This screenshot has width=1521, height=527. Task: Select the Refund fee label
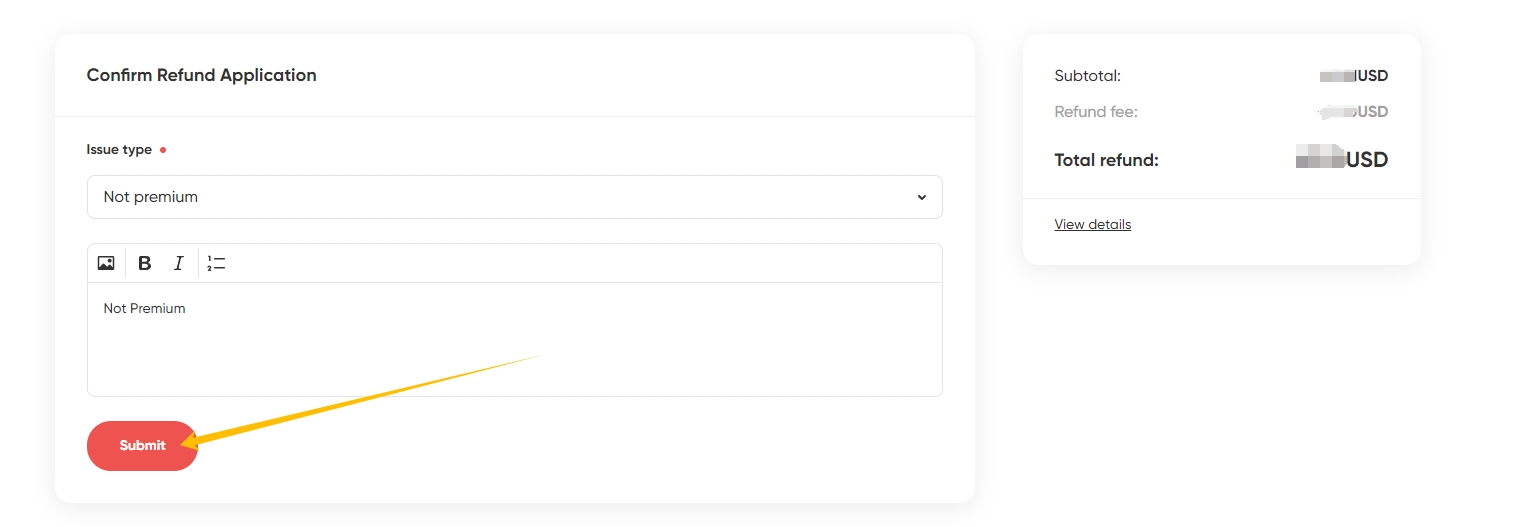coord(1096,112)
